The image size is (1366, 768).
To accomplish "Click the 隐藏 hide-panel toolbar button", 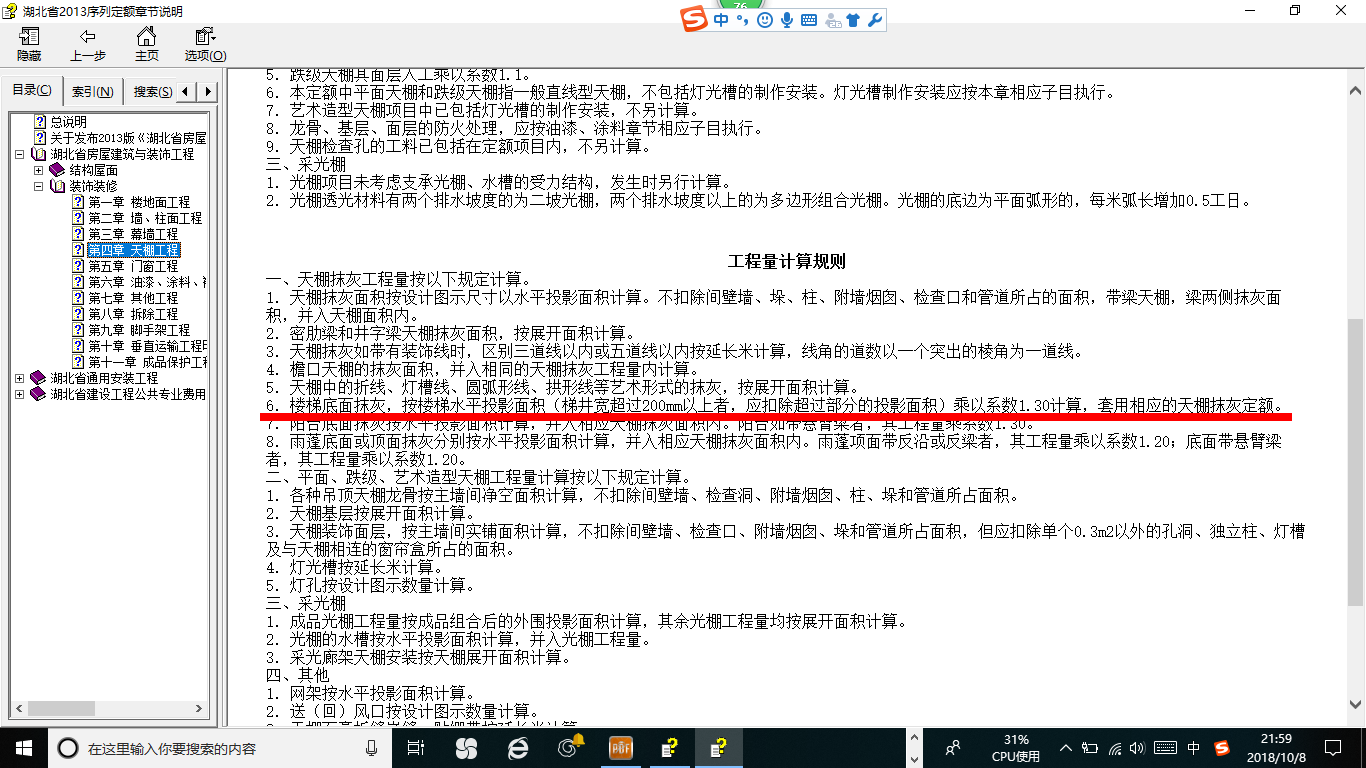I will tap(29, 45).
